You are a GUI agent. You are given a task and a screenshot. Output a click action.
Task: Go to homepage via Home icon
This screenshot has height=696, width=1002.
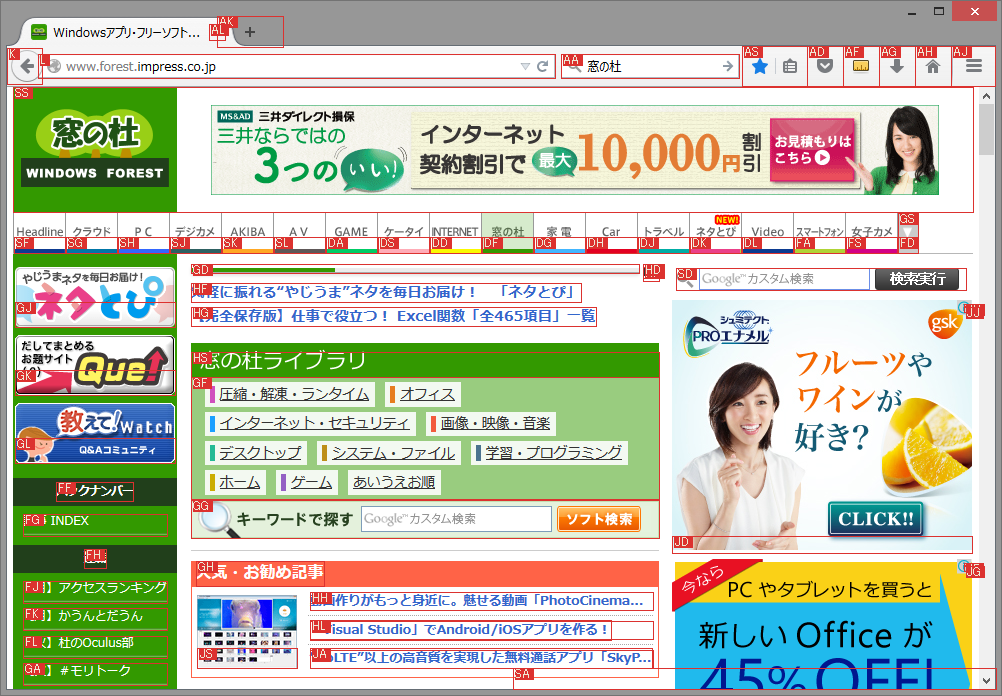click(x=933, y=66)
